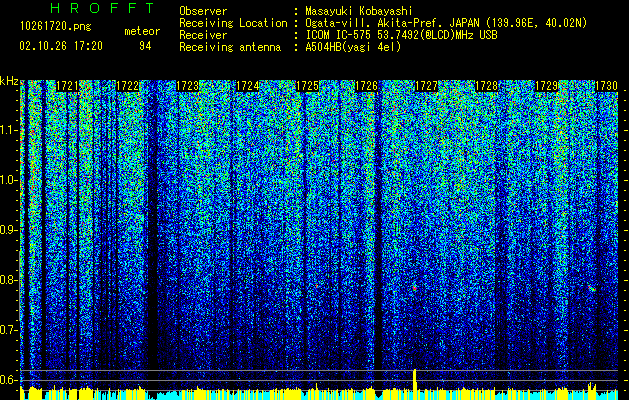Image resolution: width=629 pixels, height=400 pixels.
Task: Click the 1.0 kHz axis label
Action: click(x=9, y=180)
